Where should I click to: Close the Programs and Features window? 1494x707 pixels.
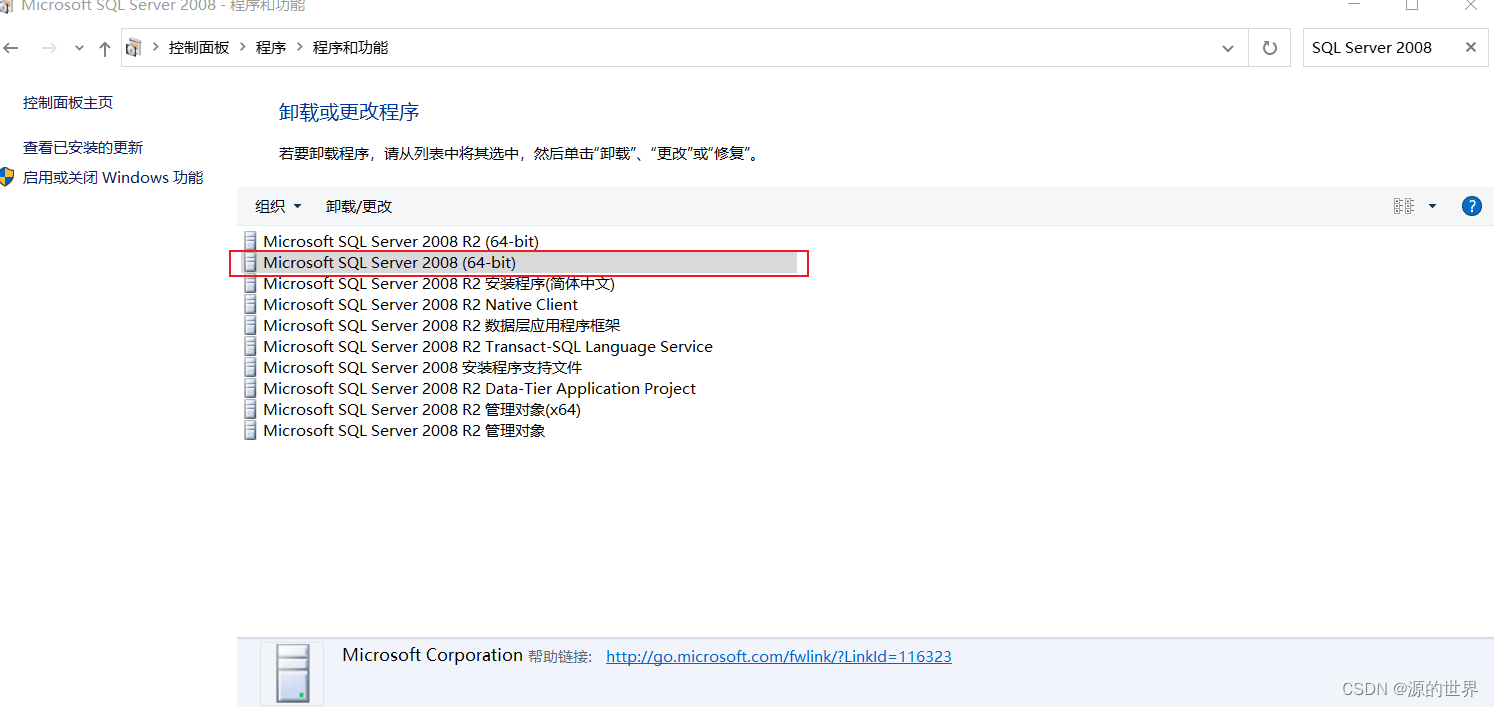[x=1471, y=6]
